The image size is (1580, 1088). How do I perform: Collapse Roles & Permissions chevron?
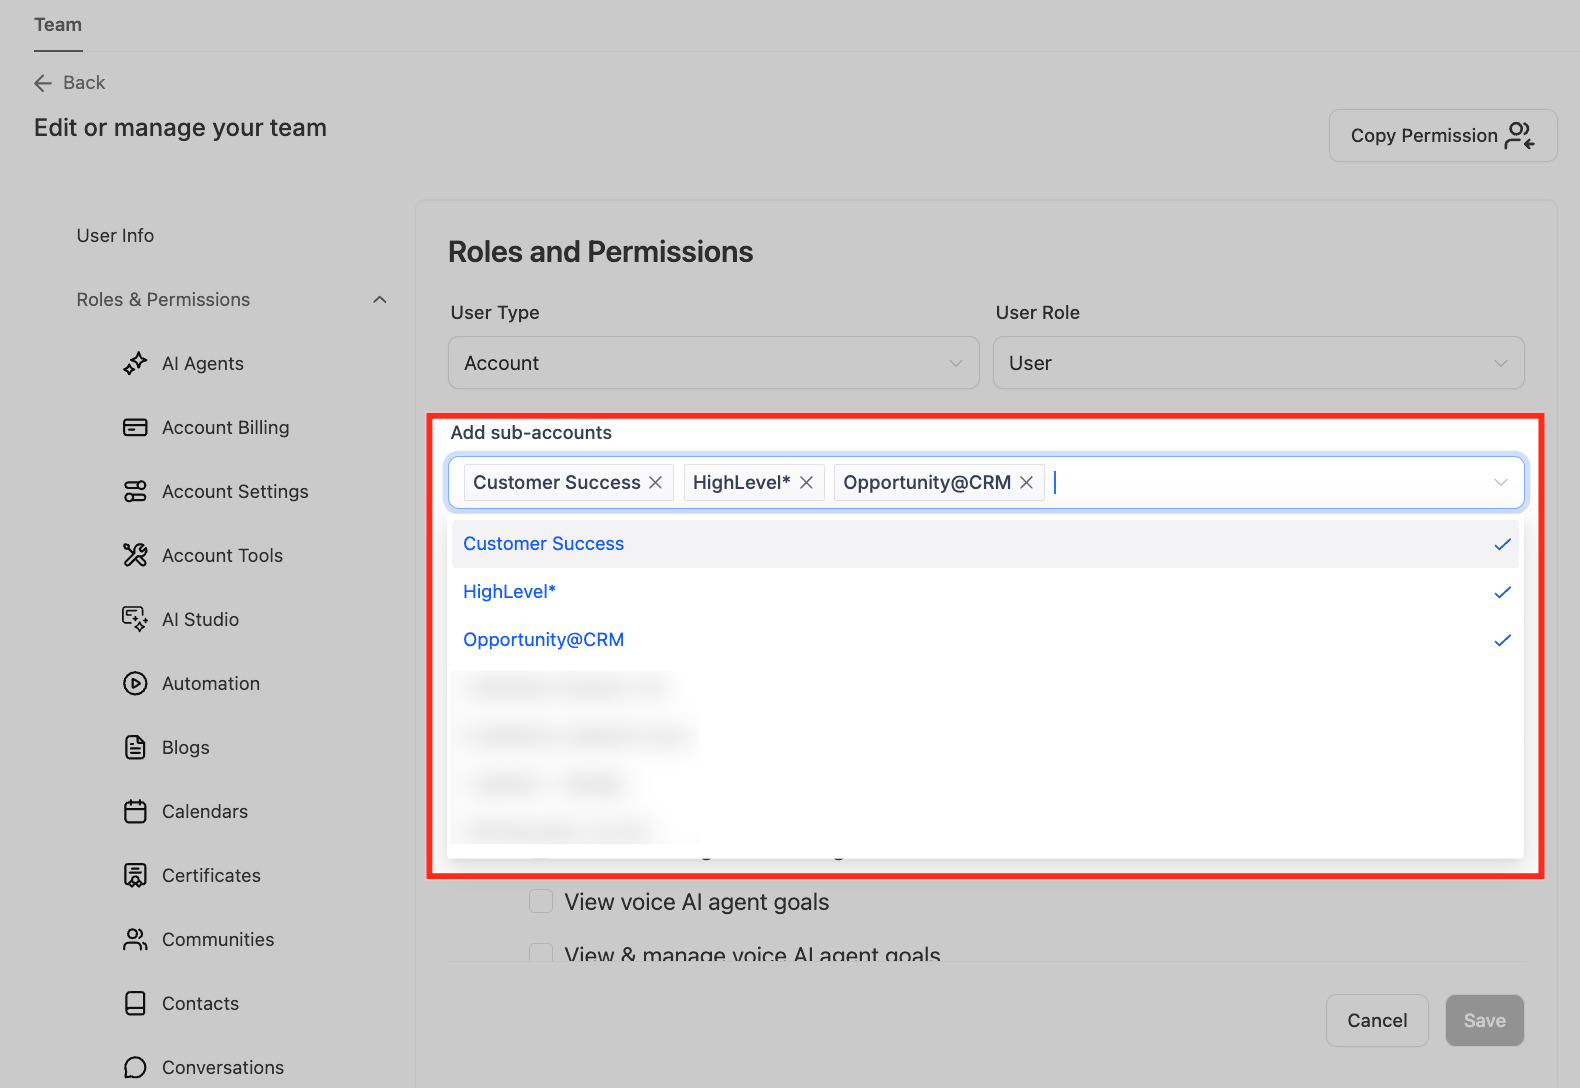pyautogui.click(x=380, y=300)
